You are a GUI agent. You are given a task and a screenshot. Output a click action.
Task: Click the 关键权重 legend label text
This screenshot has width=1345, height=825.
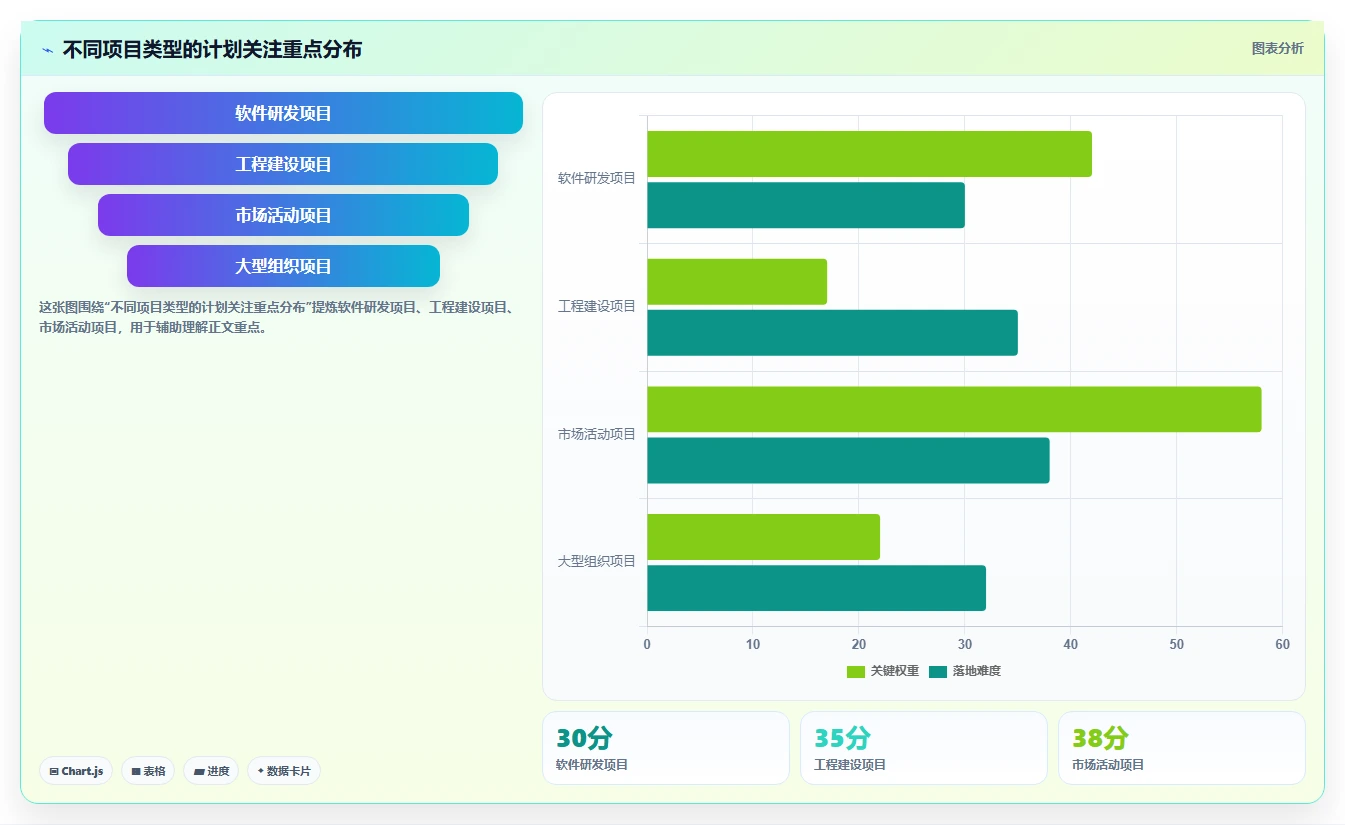(895, 671)
